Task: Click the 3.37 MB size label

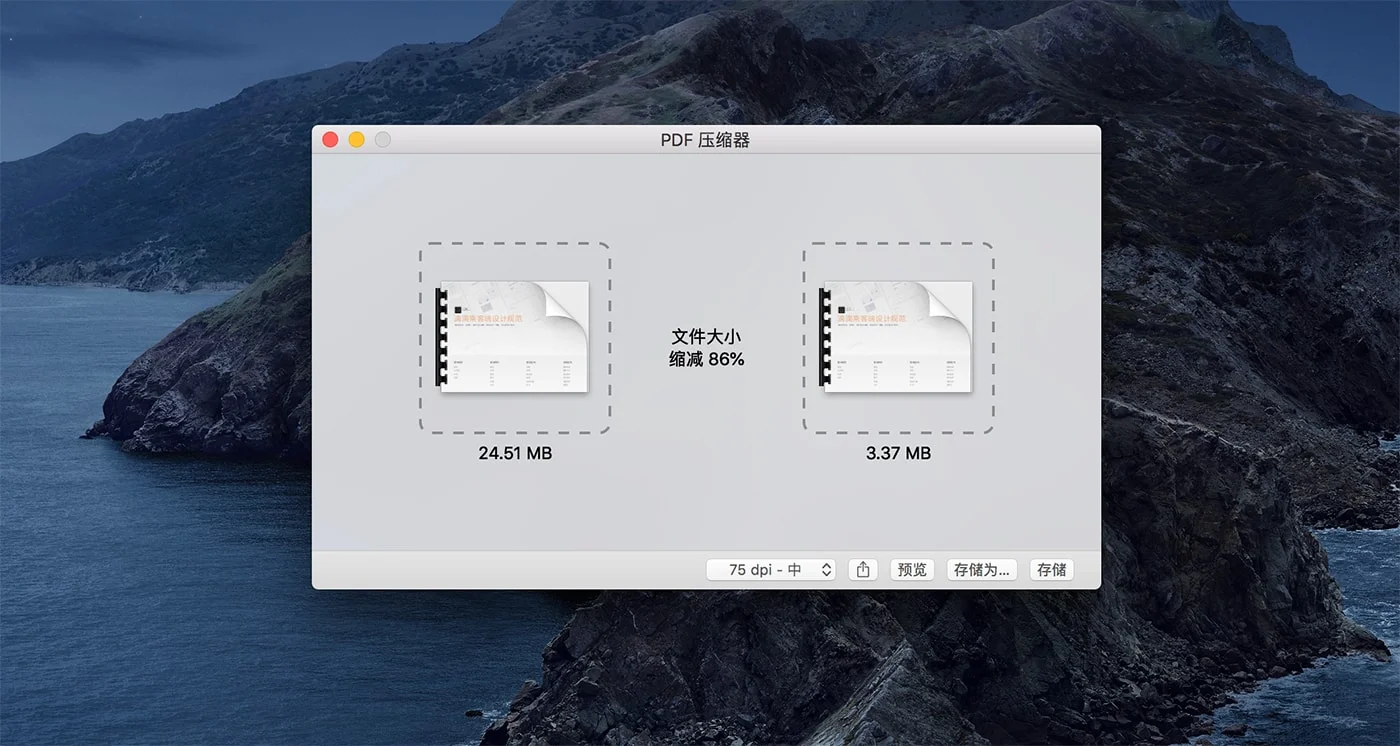Action: click(897, 453)
